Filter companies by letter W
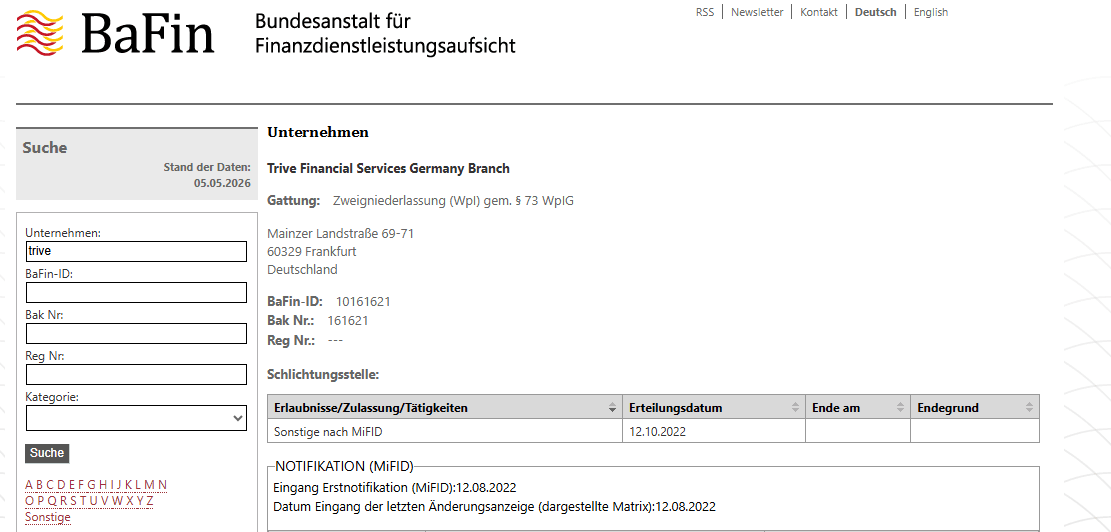Screen dimensions: 1111x532 pos(118,501)
